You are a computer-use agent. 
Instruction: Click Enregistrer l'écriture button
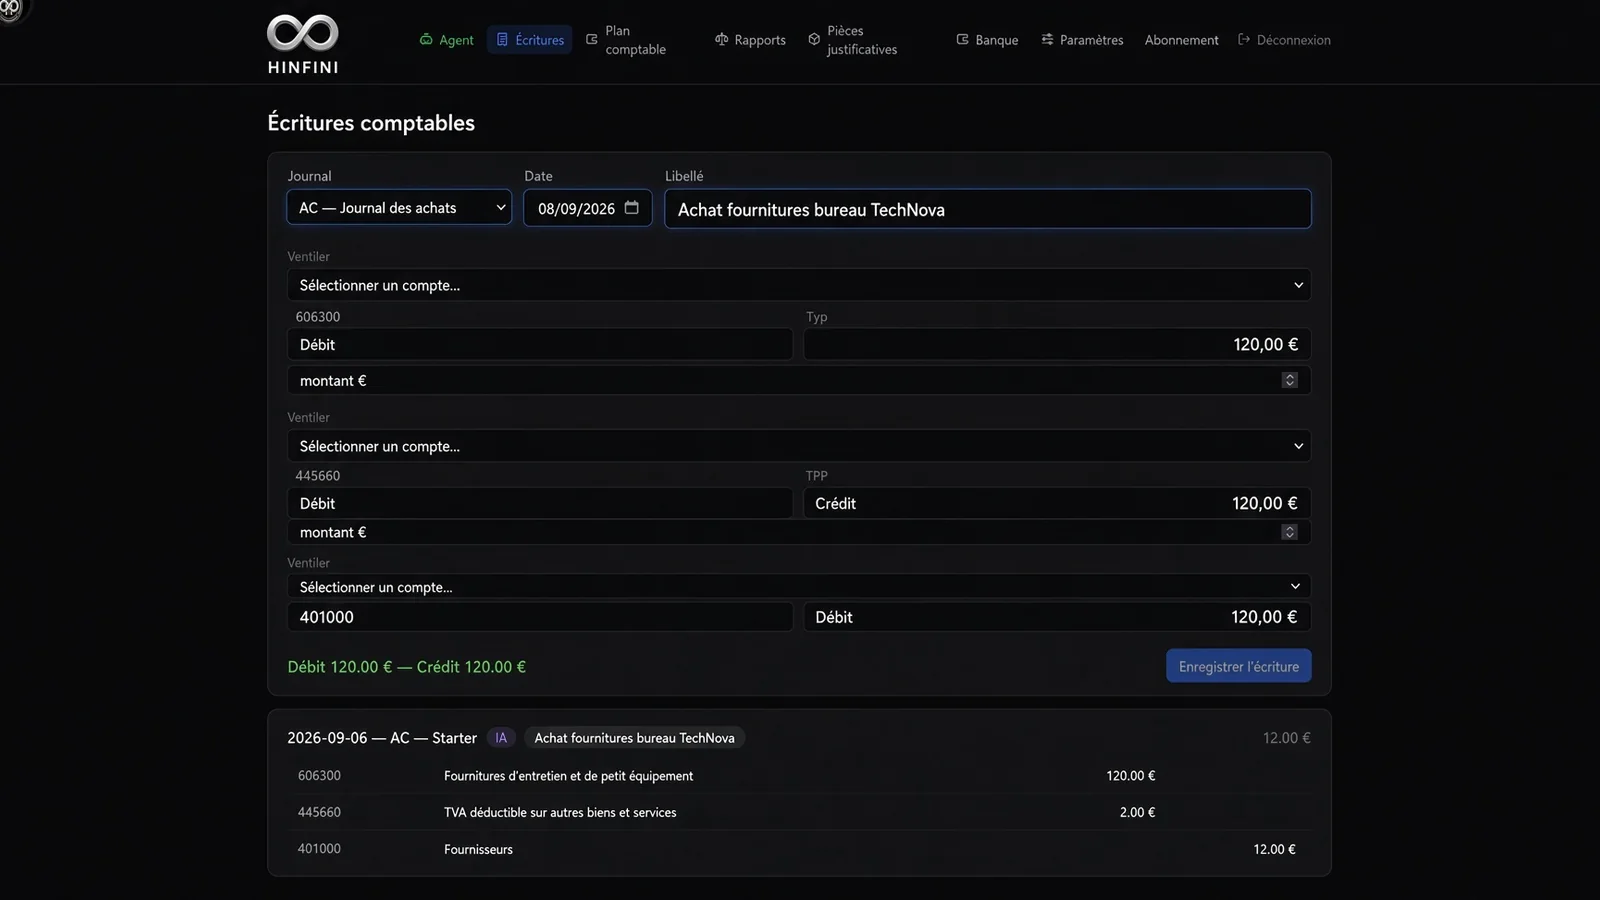coord(1238,666)
